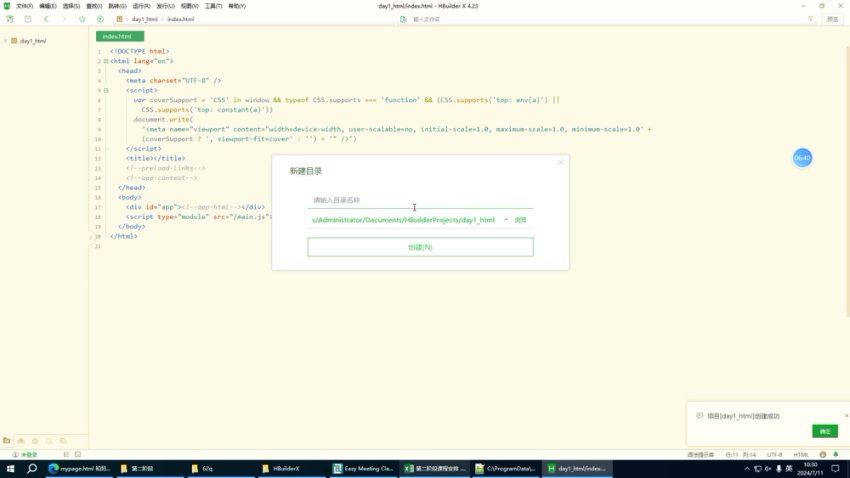The width and height of the screenshot is (850, 478).
Task: Click the run play icon in toolbar
Action: [100, 19]
